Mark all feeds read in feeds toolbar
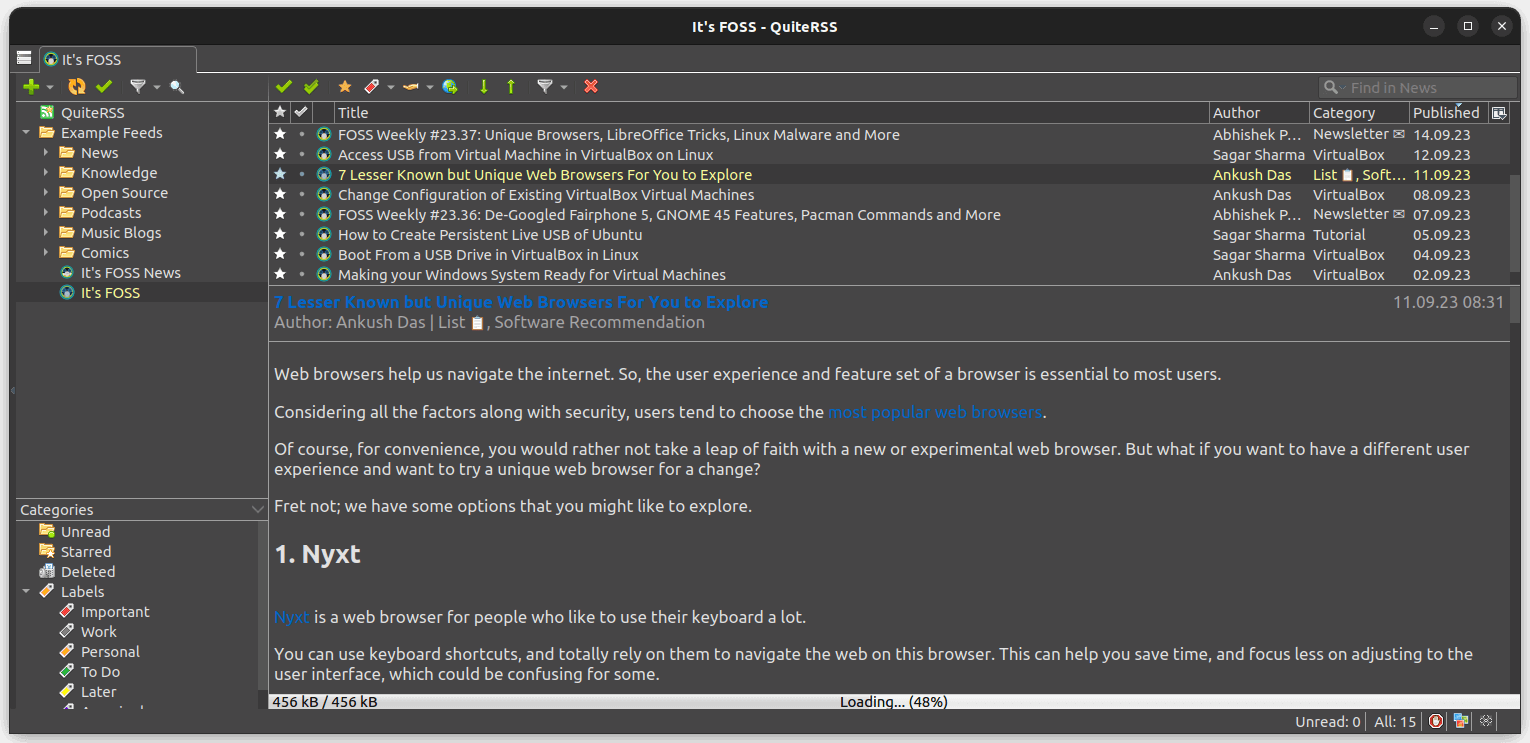 [x=104, y=87]
